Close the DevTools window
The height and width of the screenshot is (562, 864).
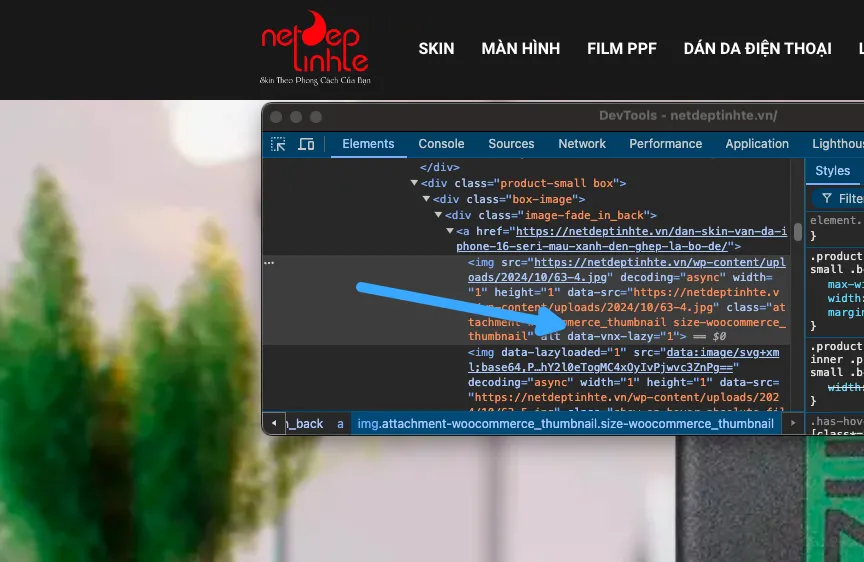(x=276, y=117)
